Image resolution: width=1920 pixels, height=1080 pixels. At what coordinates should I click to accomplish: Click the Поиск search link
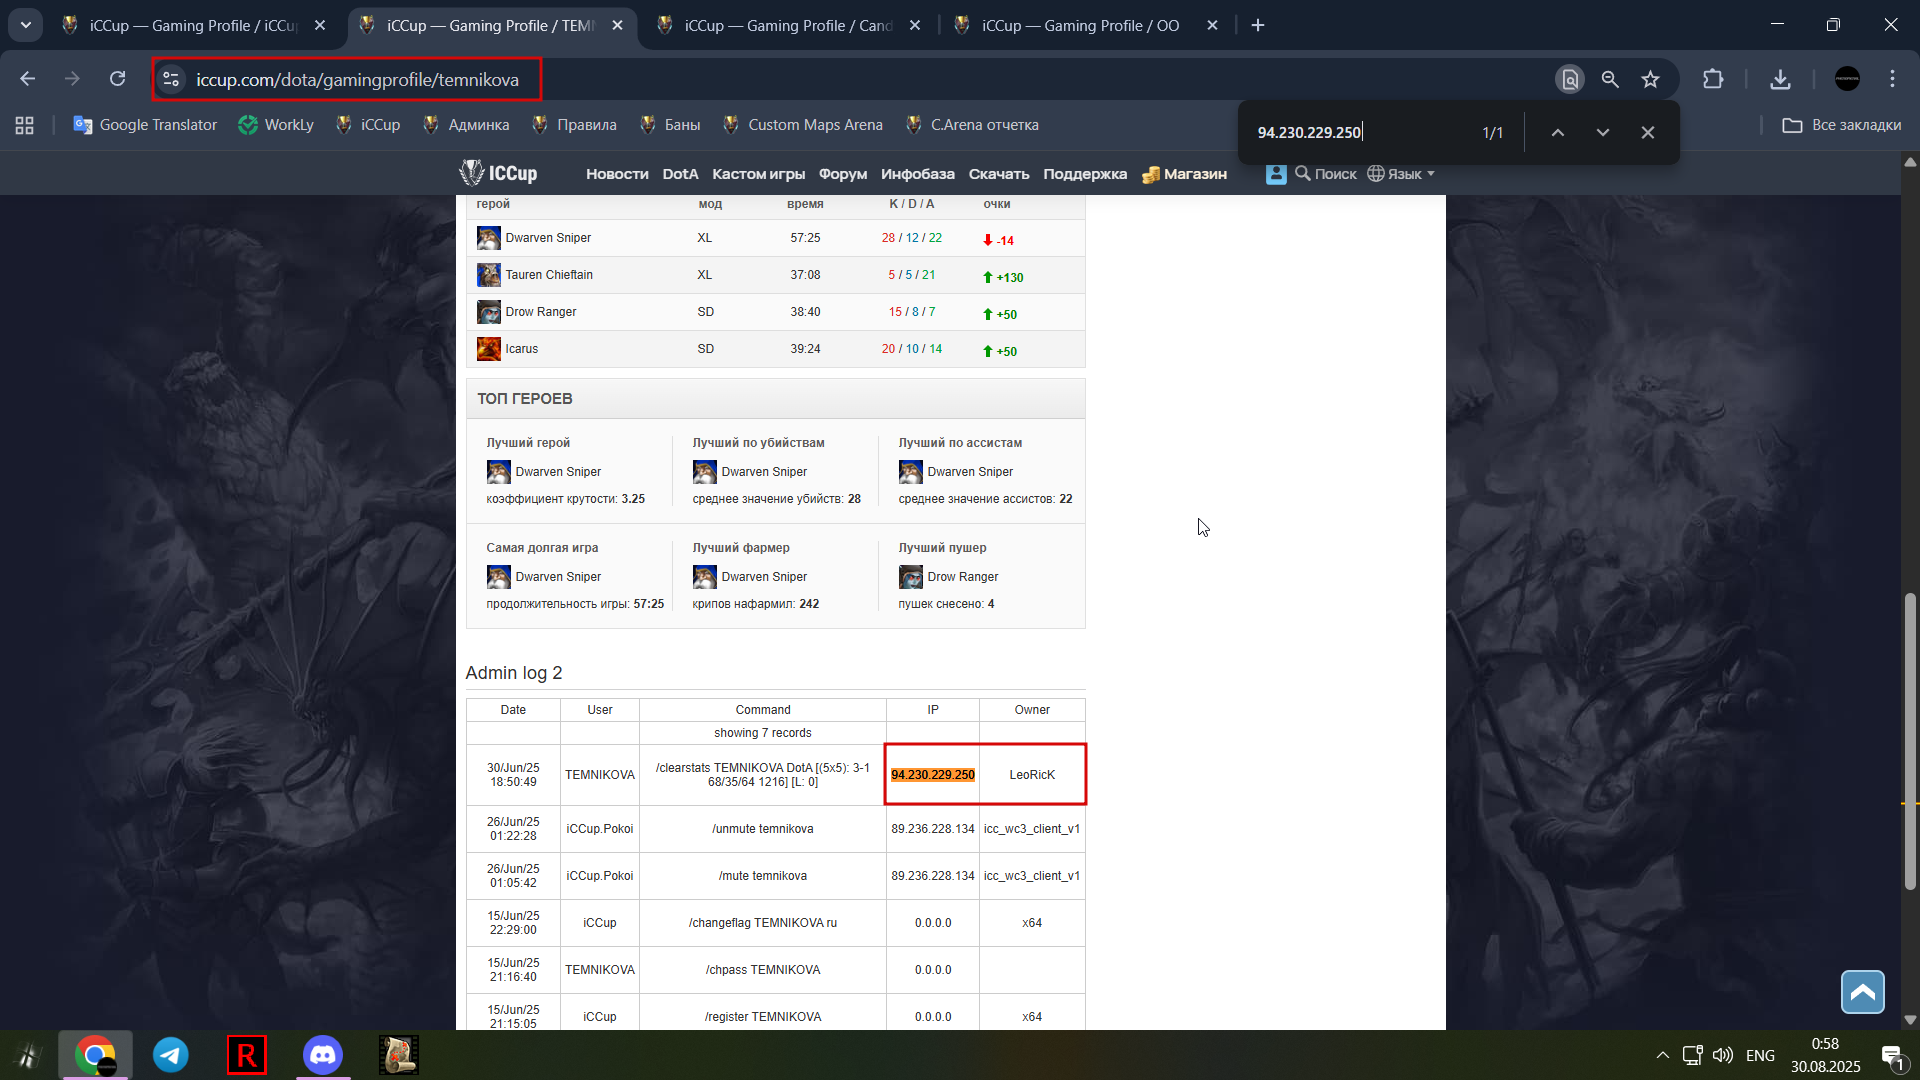(x=1326, y=174)
